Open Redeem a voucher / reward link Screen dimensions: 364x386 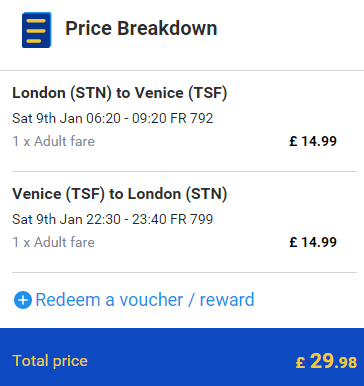click(145, 300)
